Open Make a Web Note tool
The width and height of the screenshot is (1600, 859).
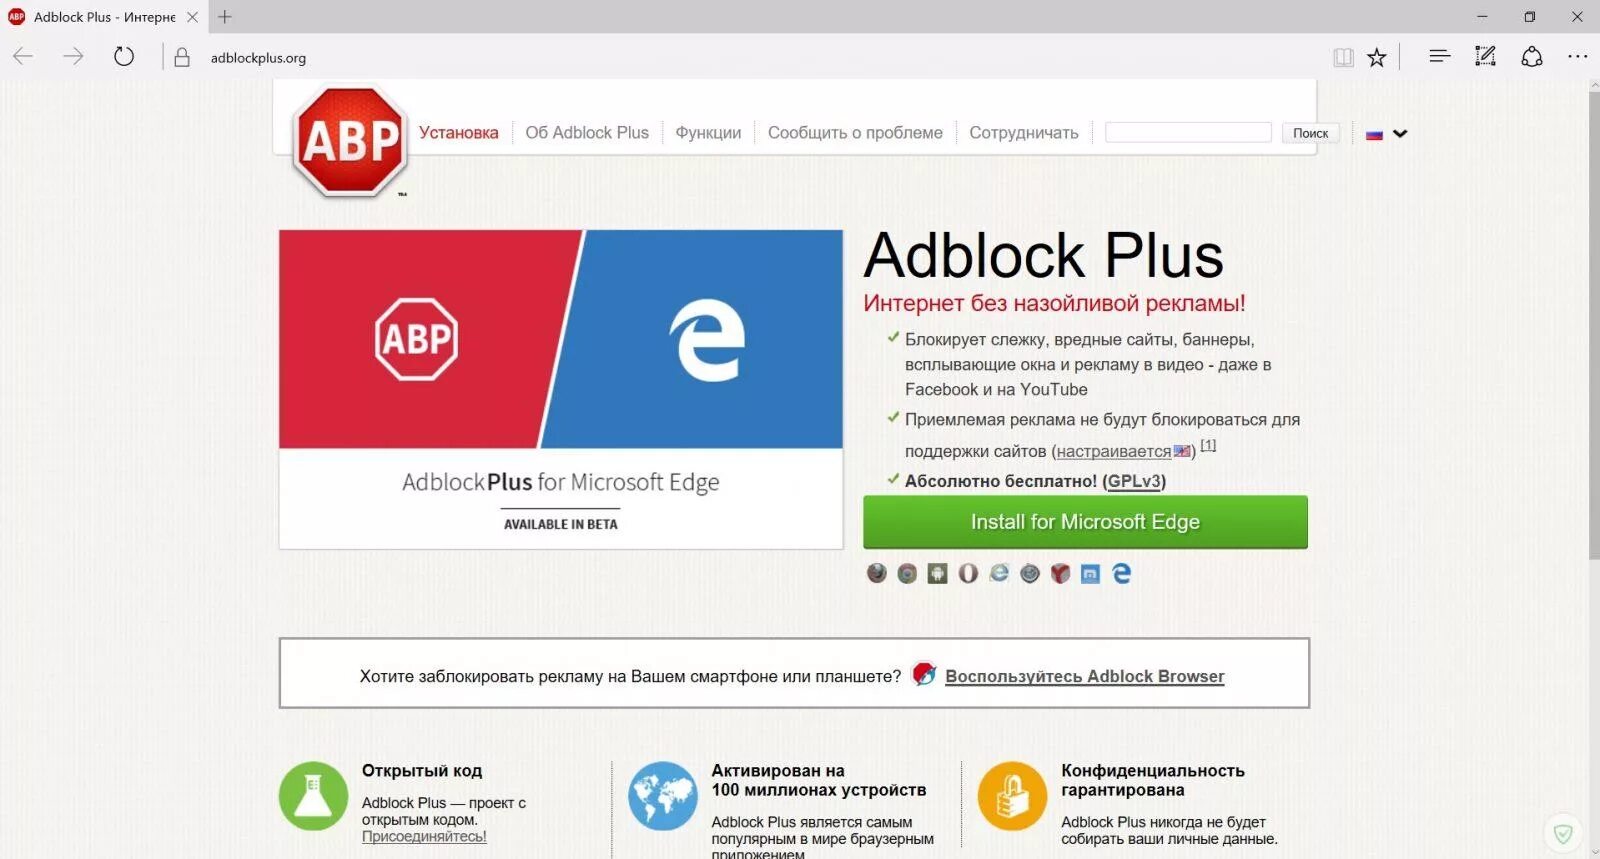[x=1486, y=57]
